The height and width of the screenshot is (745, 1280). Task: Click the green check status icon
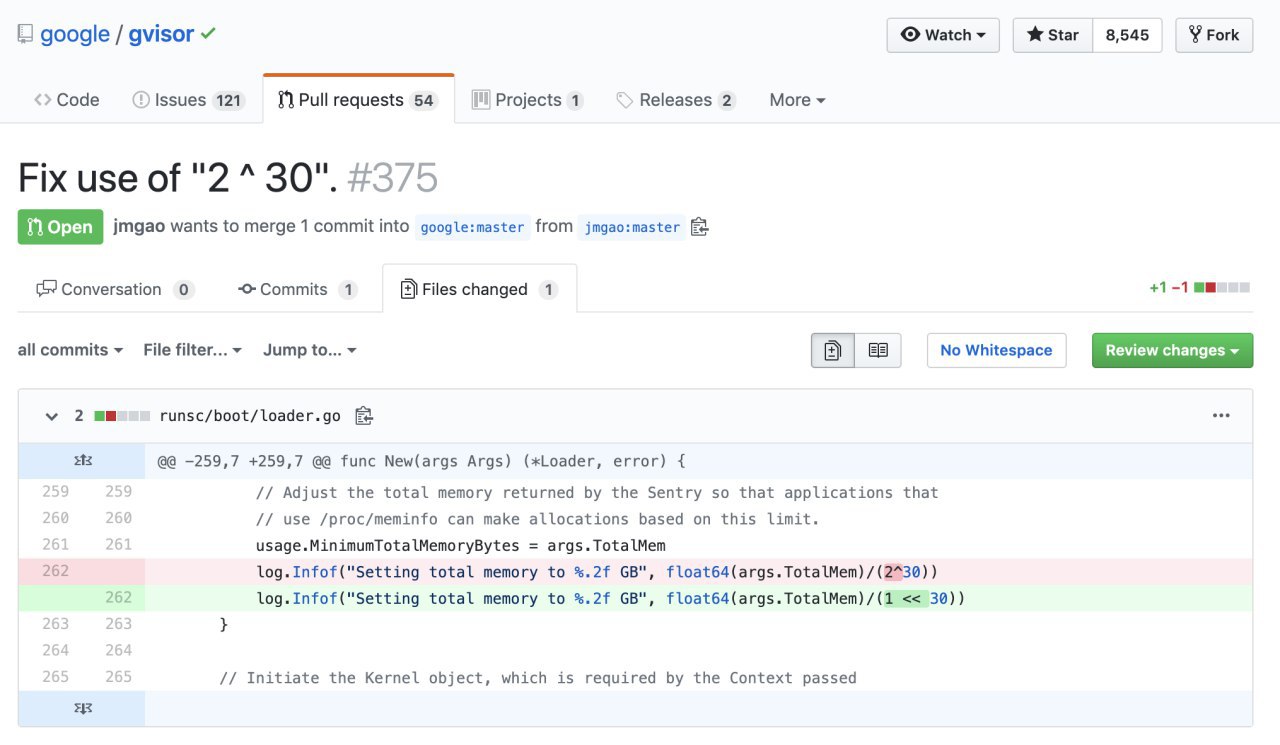208,33
